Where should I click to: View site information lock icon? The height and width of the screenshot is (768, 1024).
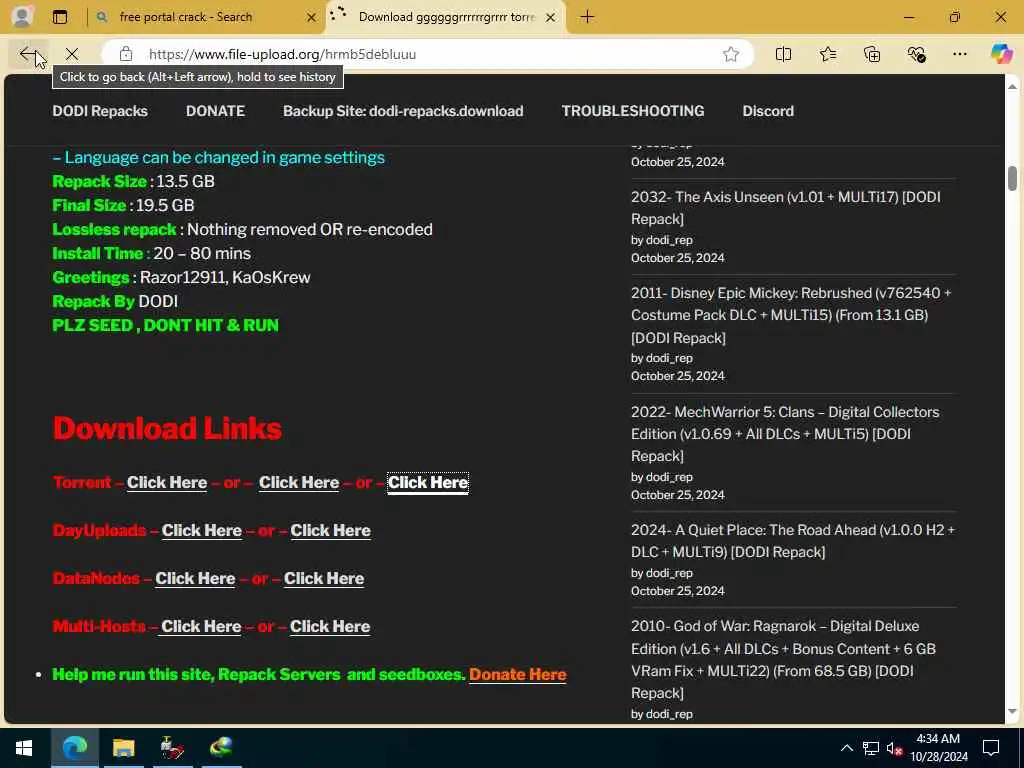coord(126,54)
